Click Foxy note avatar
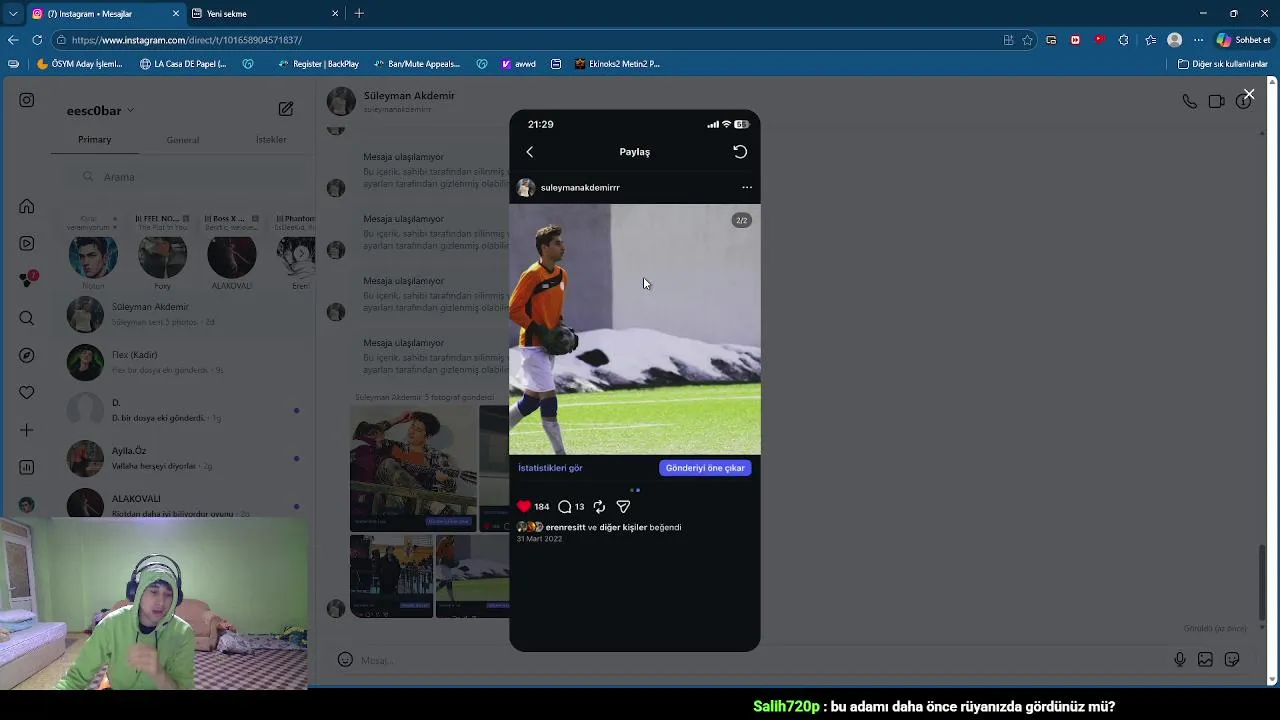 (162, 256)
